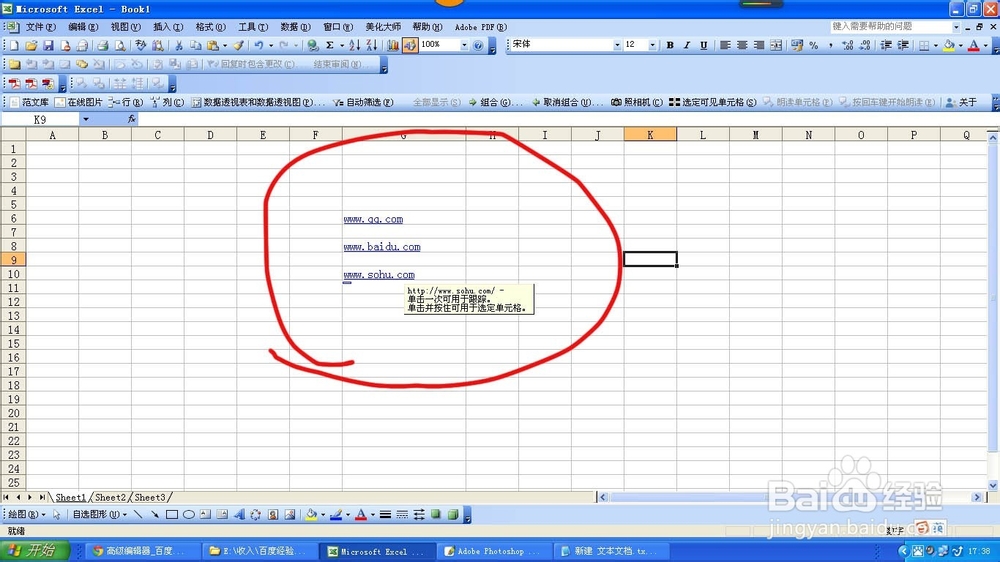Toggle AutoFilter 自动筛选
This screenshot has height=562, width=1000.
point(363,102)
